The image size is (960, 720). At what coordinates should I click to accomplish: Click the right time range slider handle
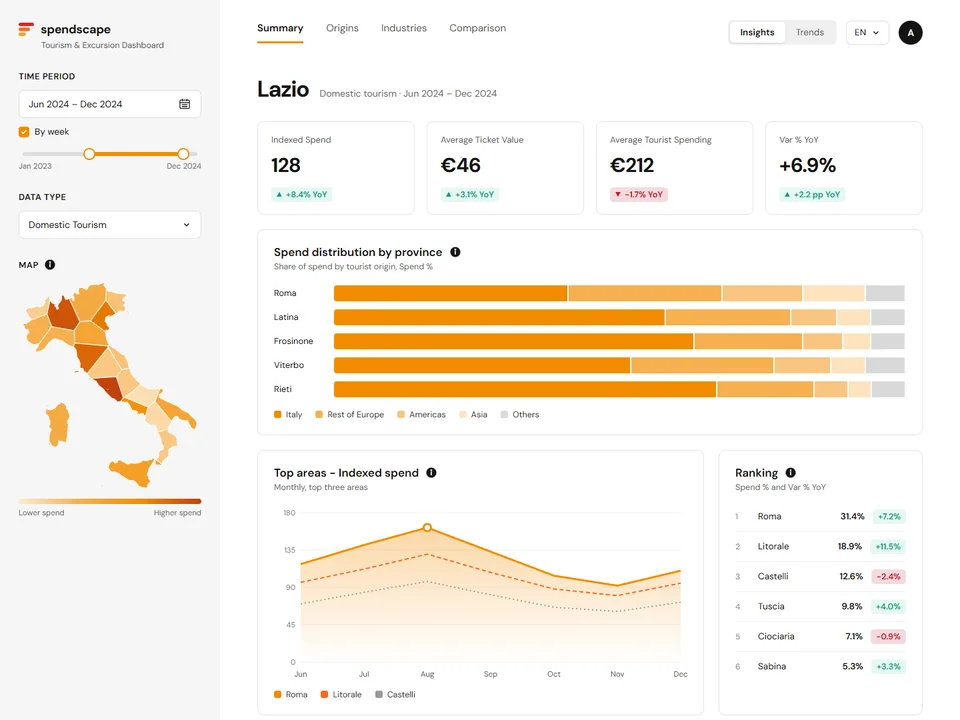pos(183,154)
